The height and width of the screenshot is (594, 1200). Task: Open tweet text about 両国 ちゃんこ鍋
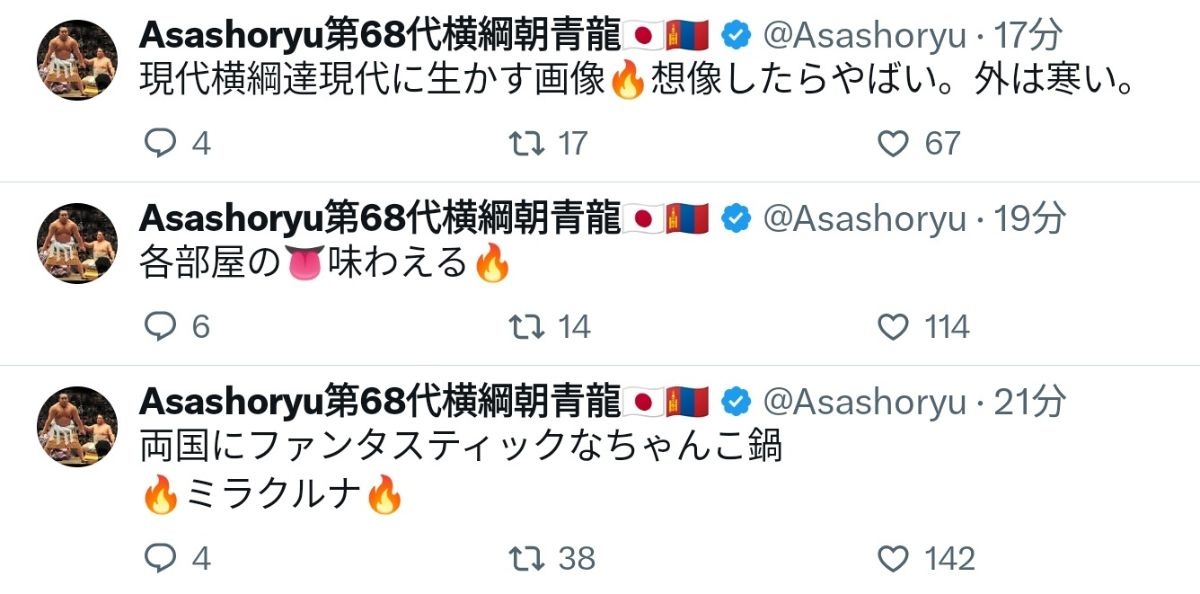click(x=460, y=447)
